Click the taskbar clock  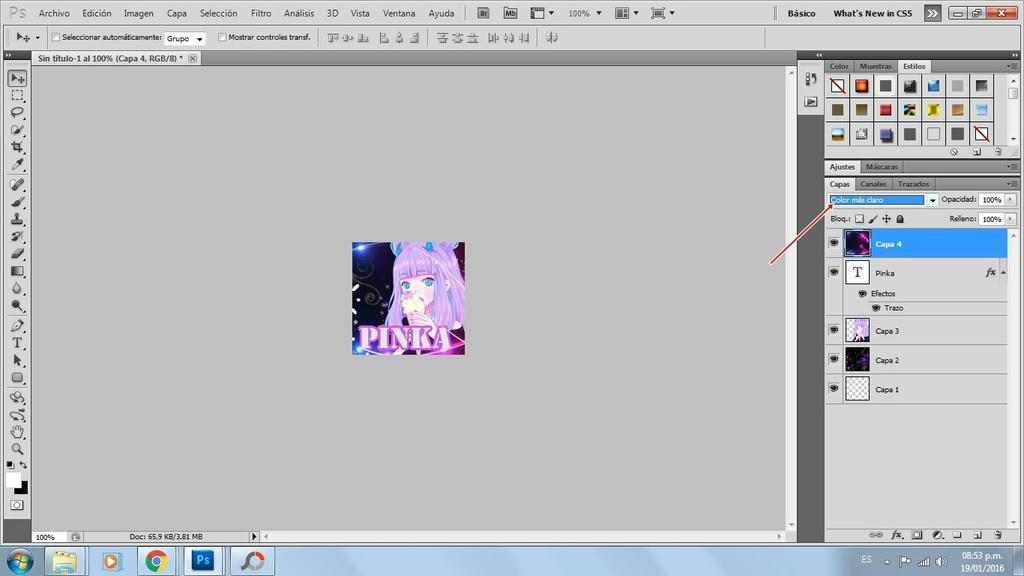pos(982,562)
